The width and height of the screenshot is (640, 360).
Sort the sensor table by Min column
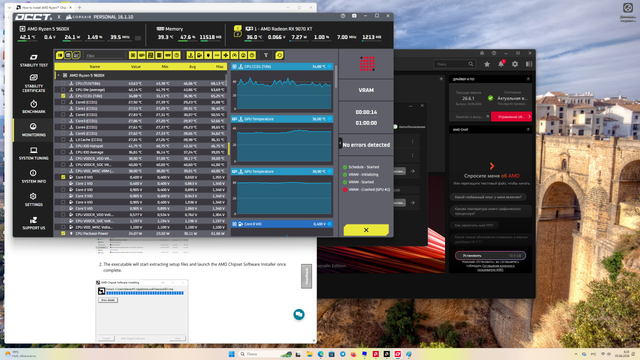click(165, 67)
